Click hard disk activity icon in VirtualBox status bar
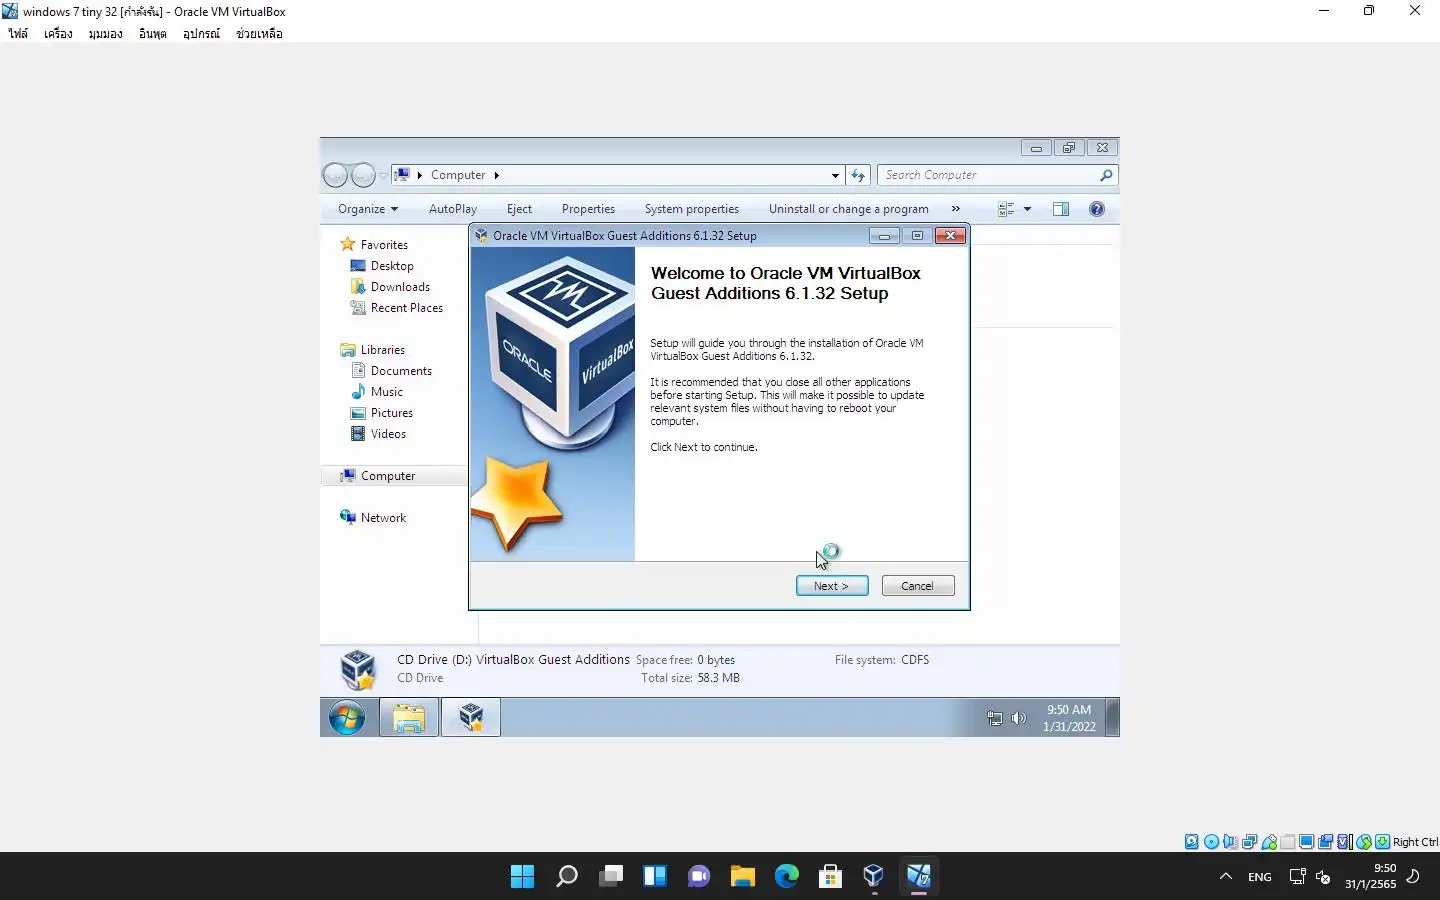 coord(1192,842)
